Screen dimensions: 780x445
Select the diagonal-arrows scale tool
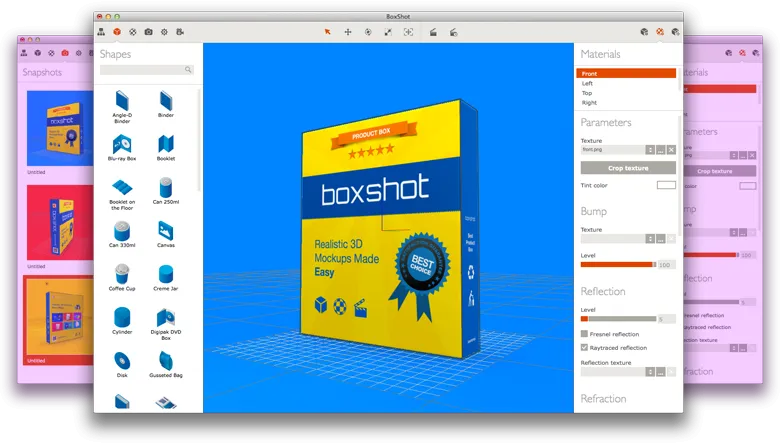click(388, 32)
